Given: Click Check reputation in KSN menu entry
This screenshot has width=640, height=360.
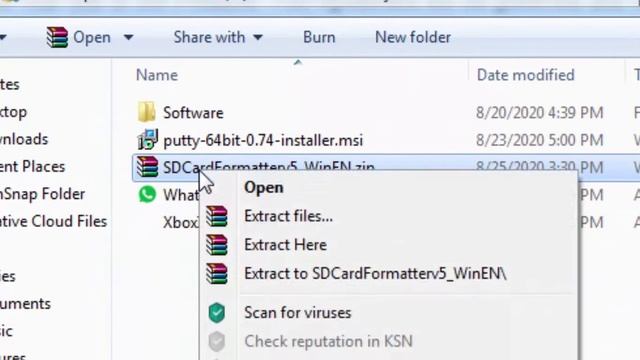Looking at the screenshot, I should tap(328, 341).
